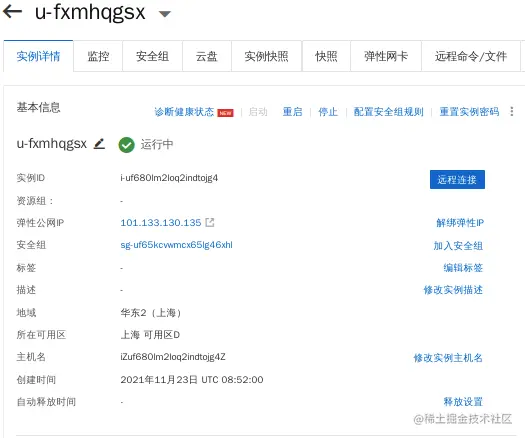Click 修改实例描述 link
This screenshot has width=525, height=438.
tap(453, 290)
